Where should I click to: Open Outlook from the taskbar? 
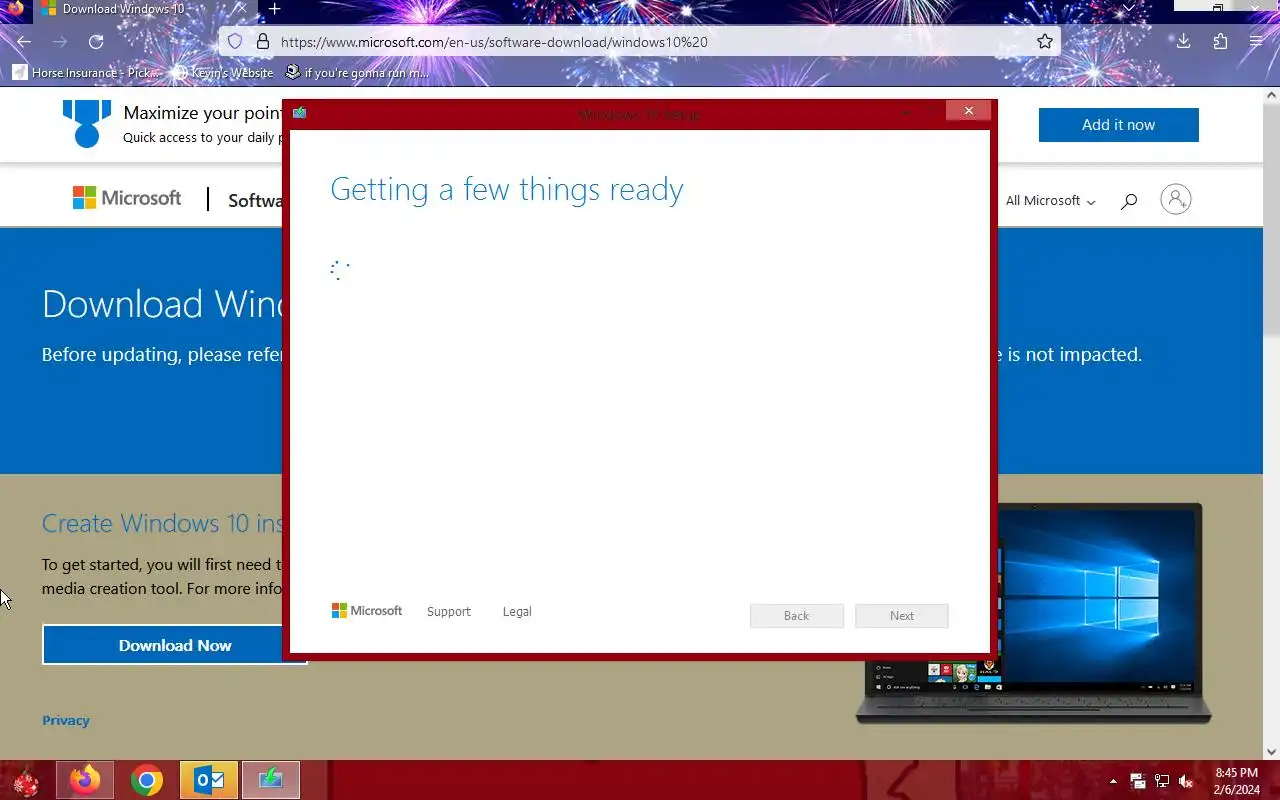pos(209,780)
